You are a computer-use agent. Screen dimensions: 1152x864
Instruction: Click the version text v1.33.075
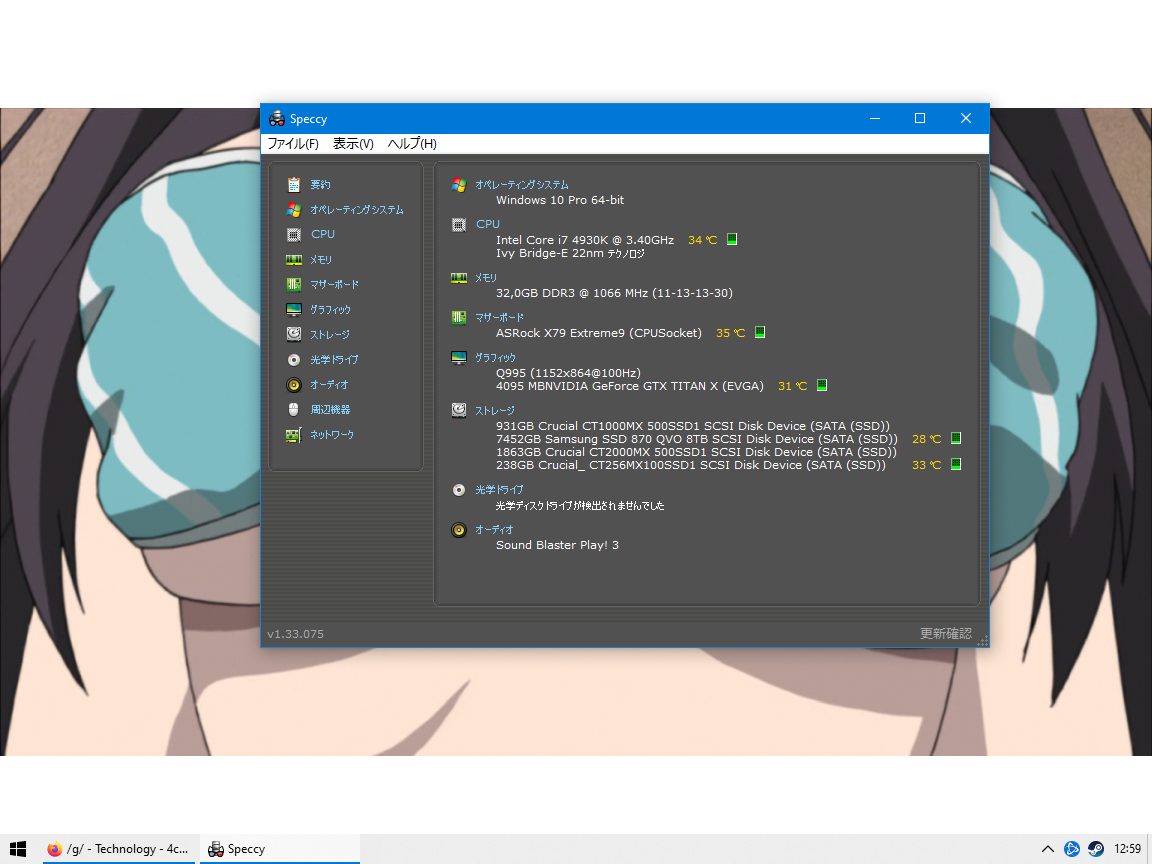(x=295, y=634)
